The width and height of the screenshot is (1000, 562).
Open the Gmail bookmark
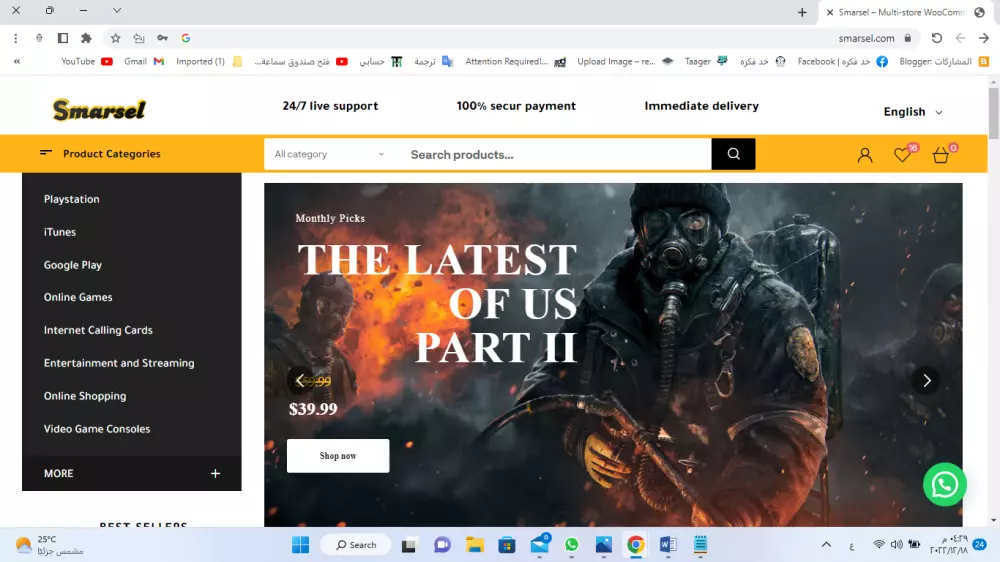pyautogui.click(x=144, y=62)
